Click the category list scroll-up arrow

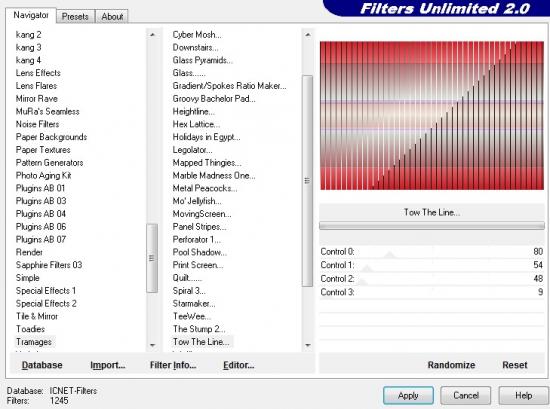[x=152, y=35]
